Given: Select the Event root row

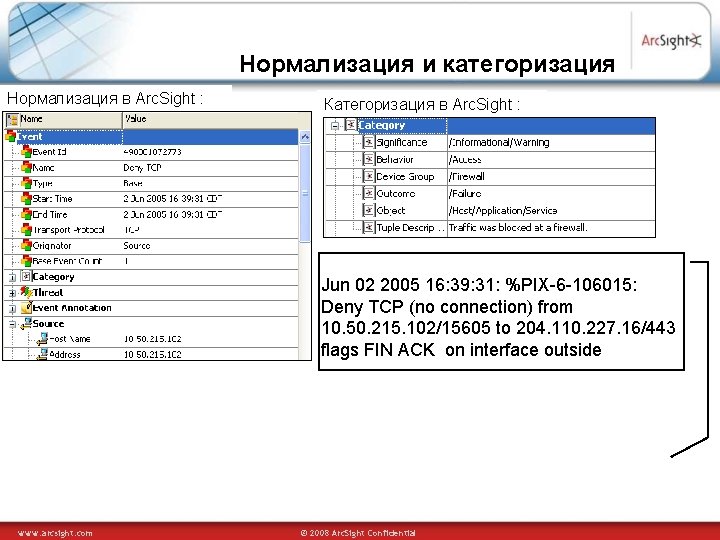Looking at the screenshot, I should [x=152, y=137].
